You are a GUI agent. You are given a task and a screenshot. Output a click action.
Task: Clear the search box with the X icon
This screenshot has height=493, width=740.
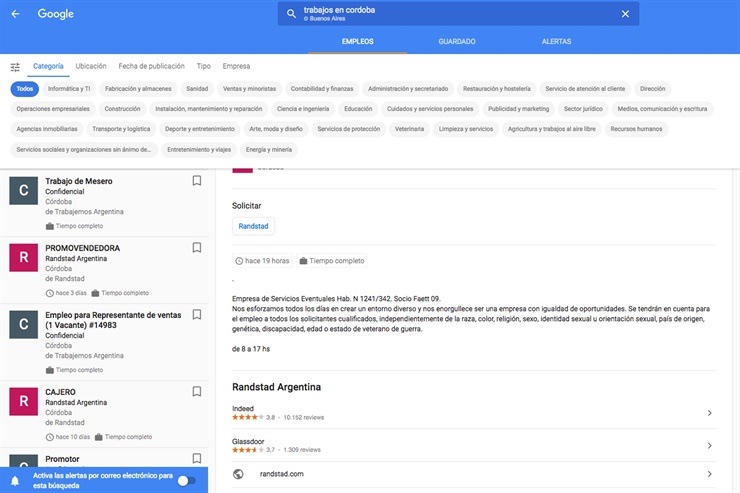(x=625, y=14)
